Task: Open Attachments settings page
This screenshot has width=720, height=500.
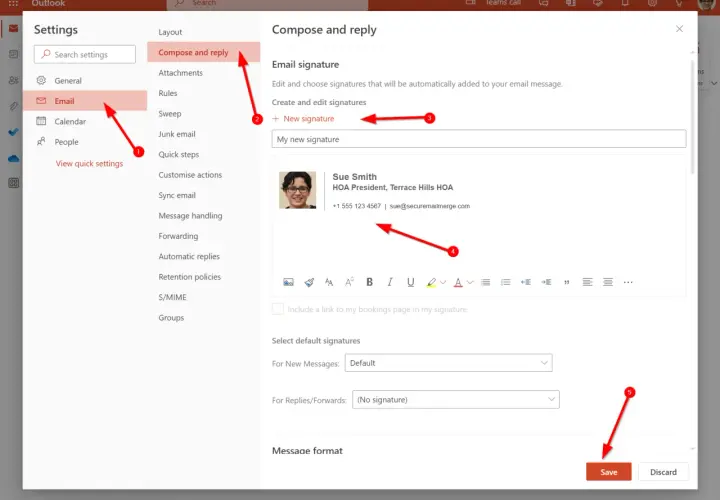Action: [203, 73]
